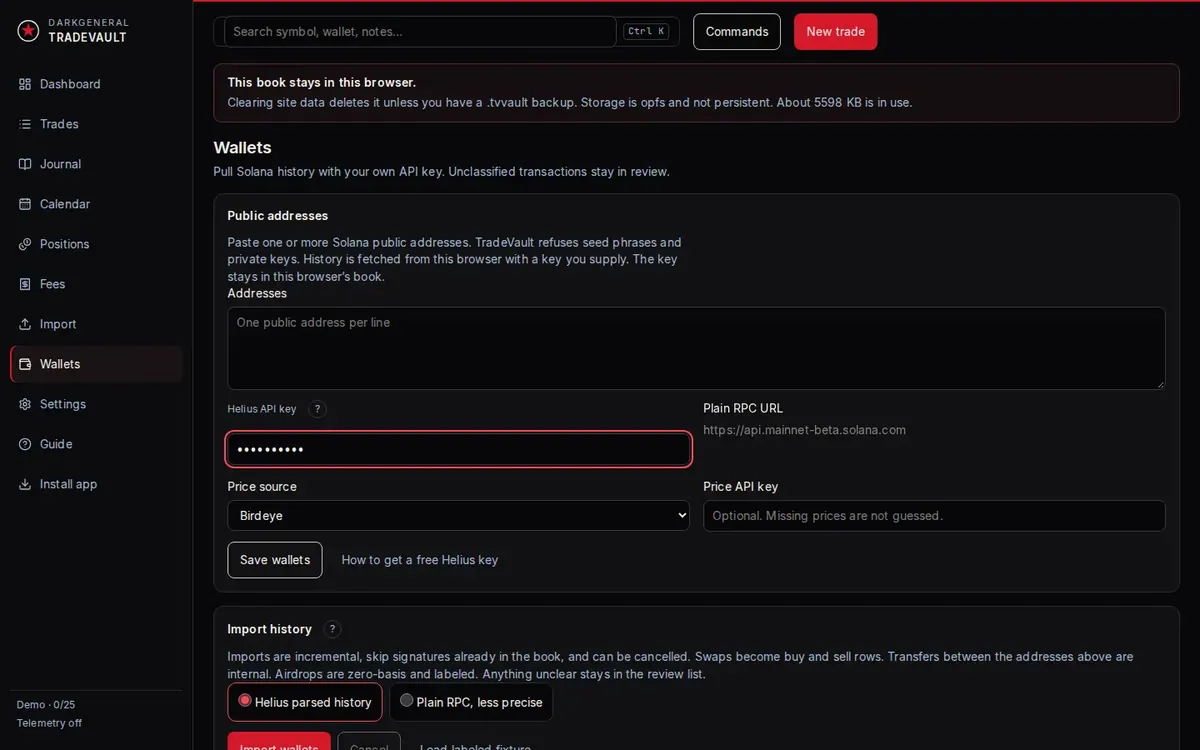Viewport: 1200px width, 750px height.
Task: Select Helius parsed history radio option
Action: point(304,702)
